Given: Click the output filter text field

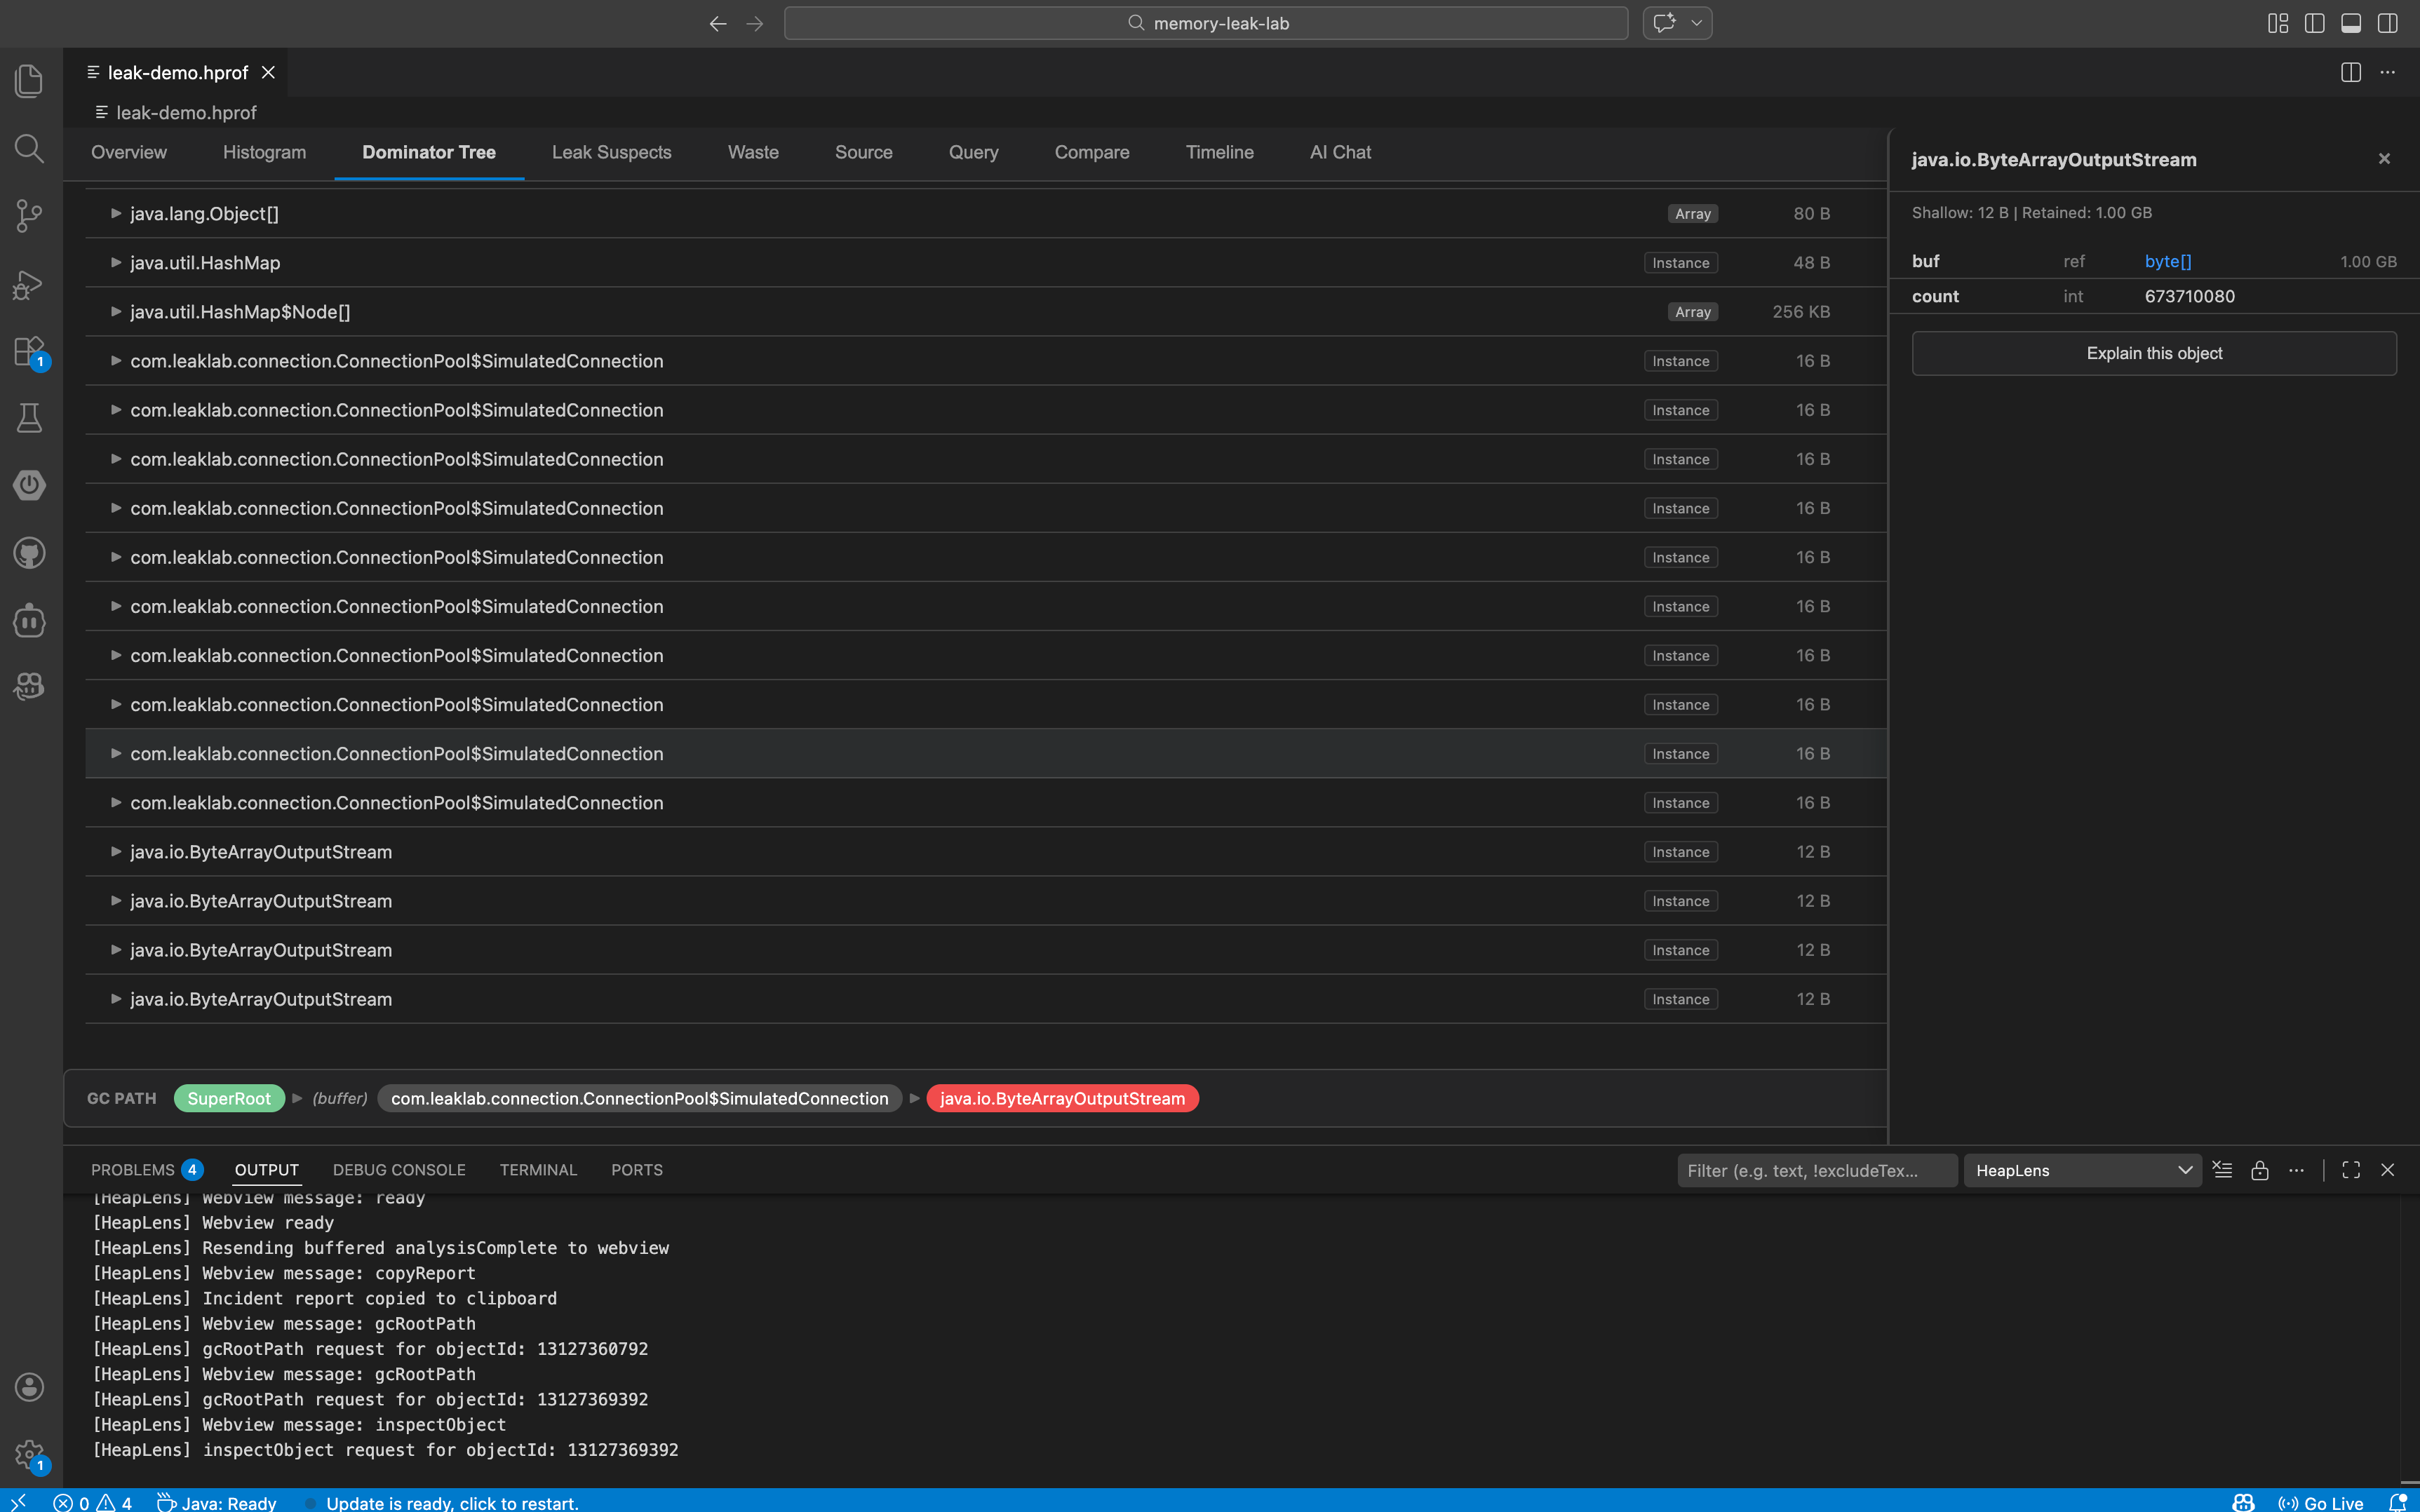Looking at the screenshot, I should pyautogui.click(x=1815, y=1170).
